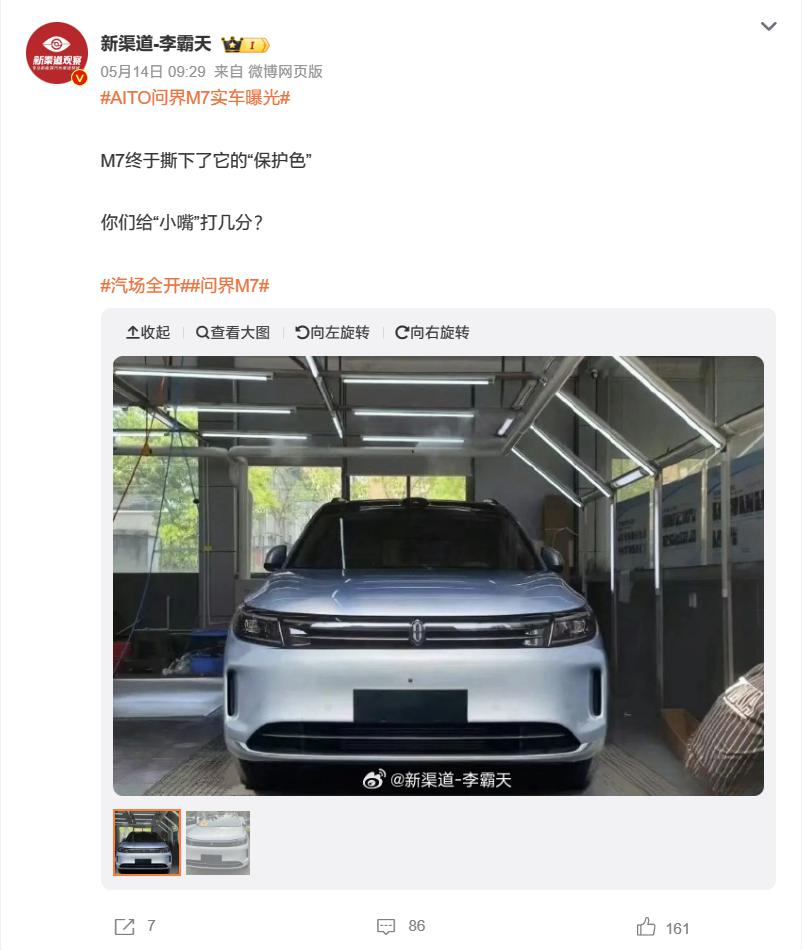
Task: Open the #汽场全开# hashtag
Action: point(142,285)
